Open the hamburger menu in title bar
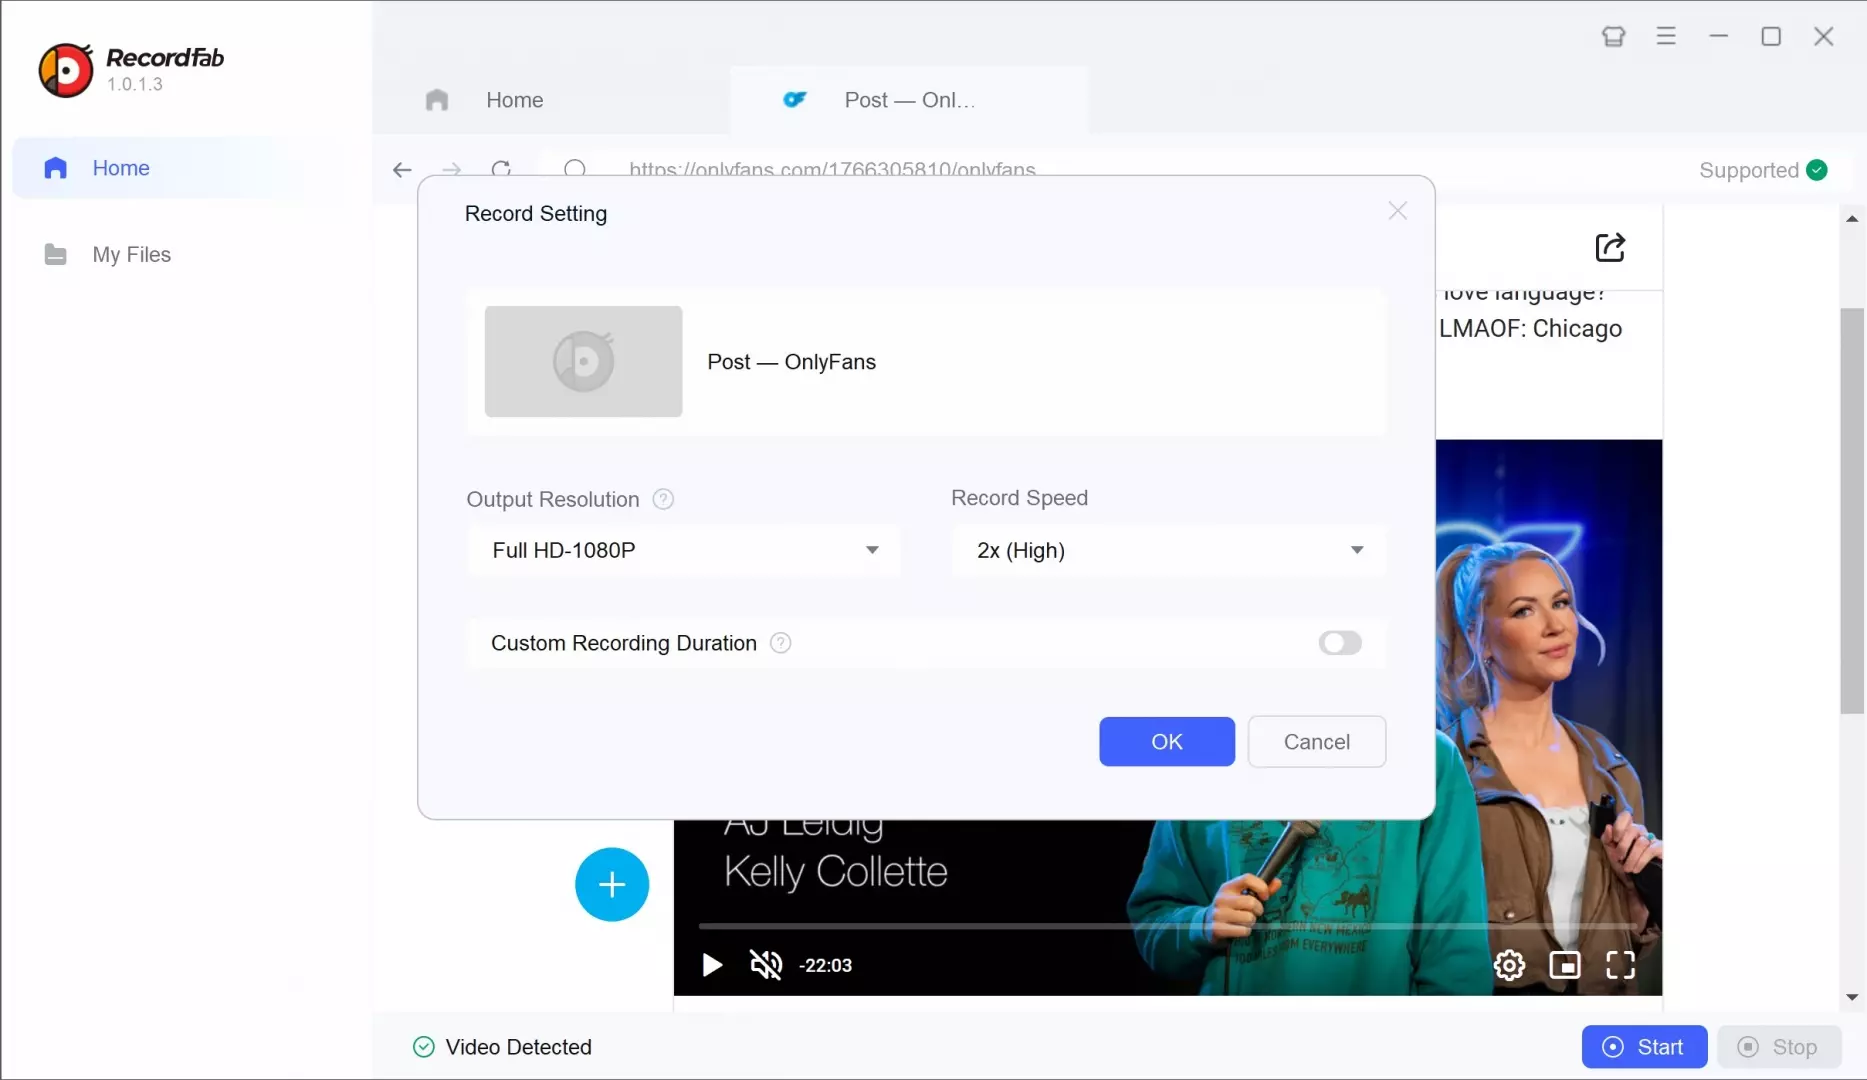 1666,37
